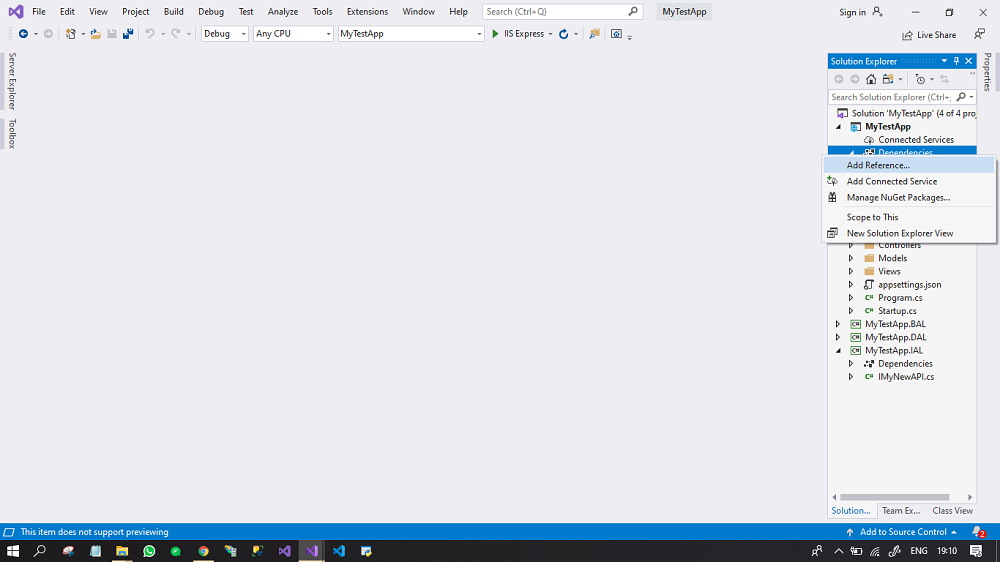This screenshot has width=1000, height=562.
Task: Expand the Models folder
Action: pos(851,258)
